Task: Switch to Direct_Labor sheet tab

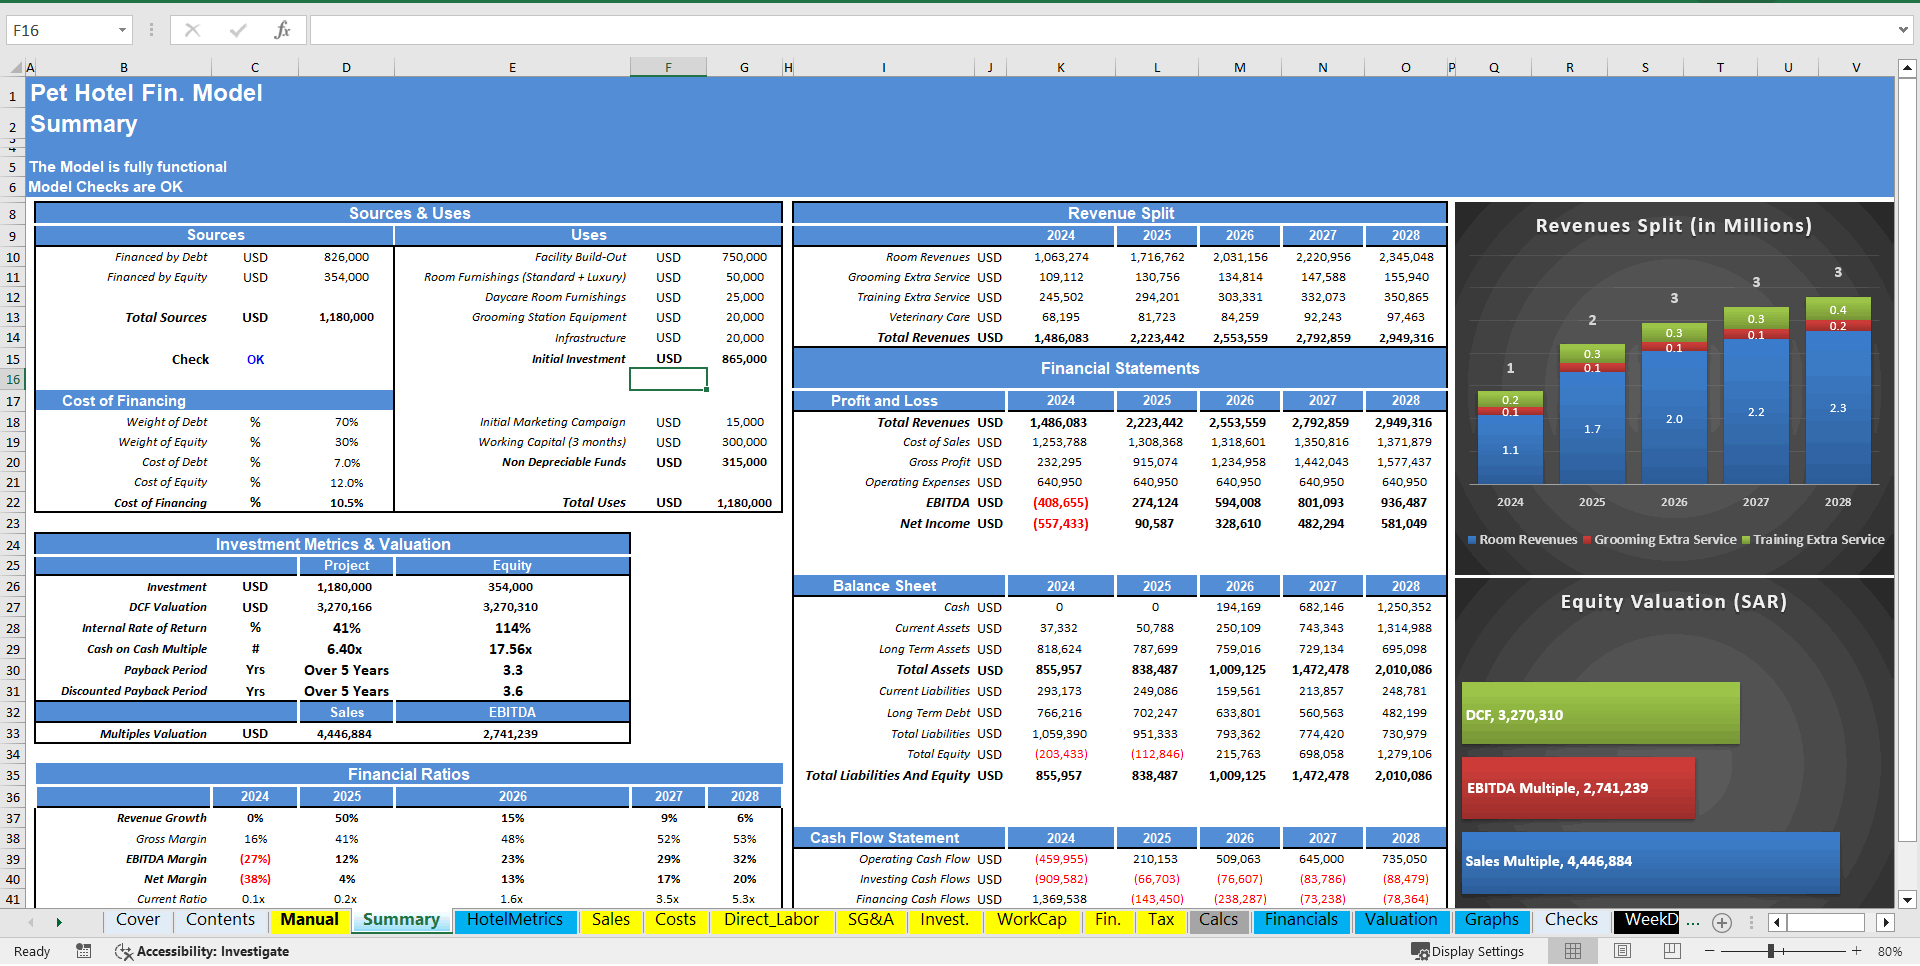Action: (x=771, y=920)
